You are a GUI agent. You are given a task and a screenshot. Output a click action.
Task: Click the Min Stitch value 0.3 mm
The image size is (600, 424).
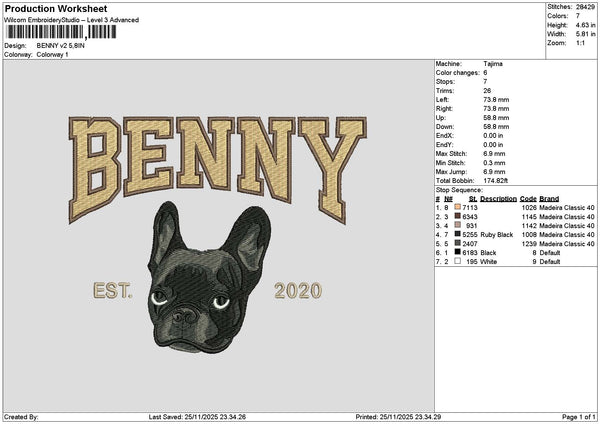[x=494, y=163]
